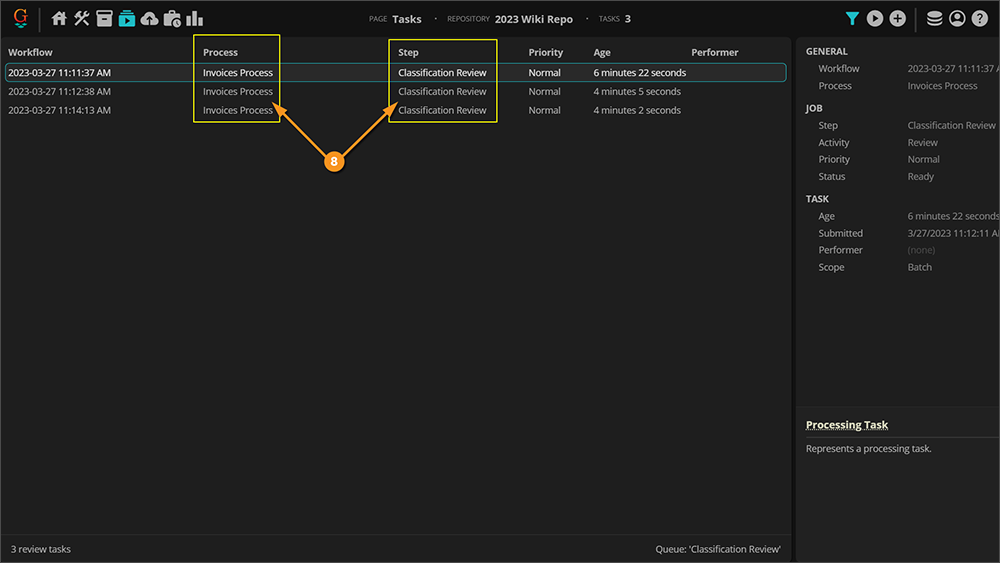Go to the Home page icon

(59, 18)
